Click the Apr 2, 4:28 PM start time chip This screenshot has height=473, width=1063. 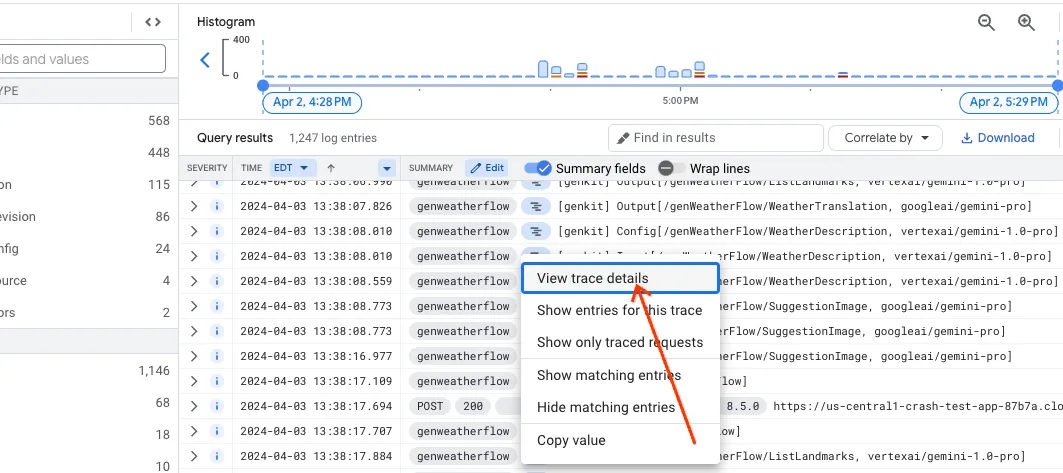point(312,102)
